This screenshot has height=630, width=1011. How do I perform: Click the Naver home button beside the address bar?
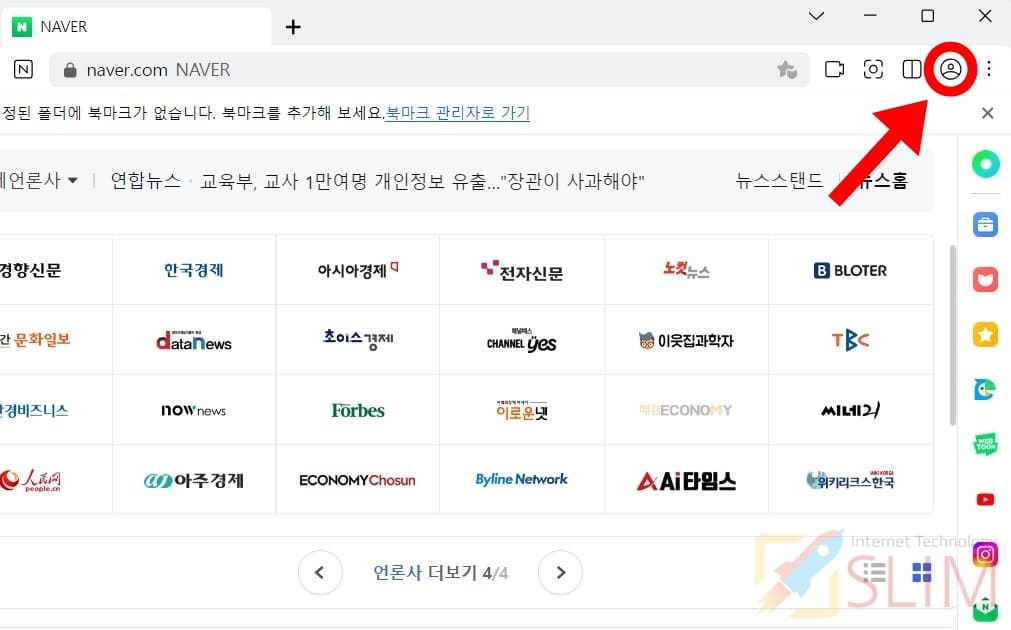(x=23, y=69)
